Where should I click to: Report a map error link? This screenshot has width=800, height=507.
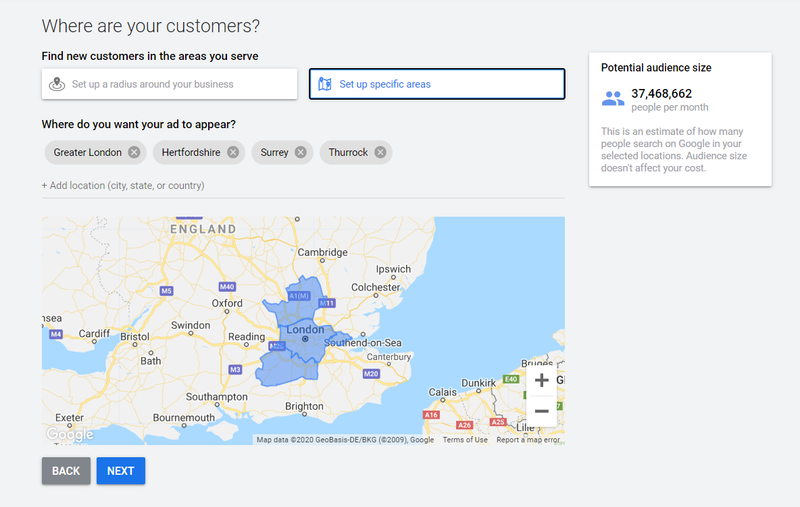528,440
